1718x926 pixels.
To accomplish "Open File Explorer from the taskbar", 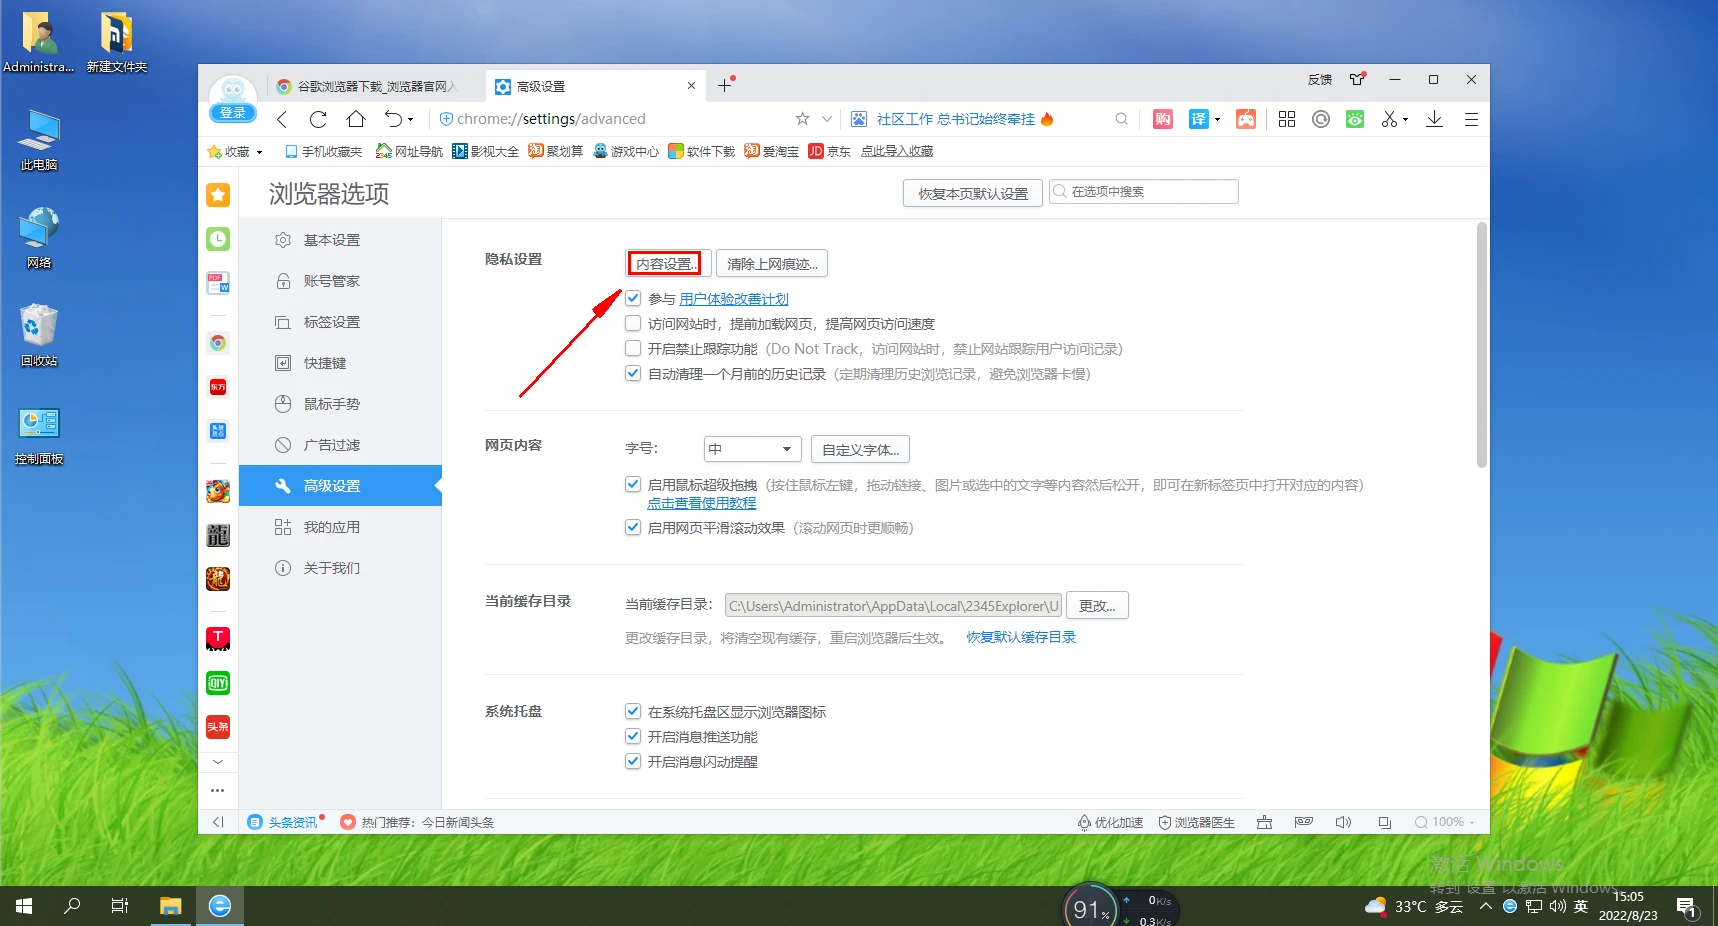I will pos(171,906).
